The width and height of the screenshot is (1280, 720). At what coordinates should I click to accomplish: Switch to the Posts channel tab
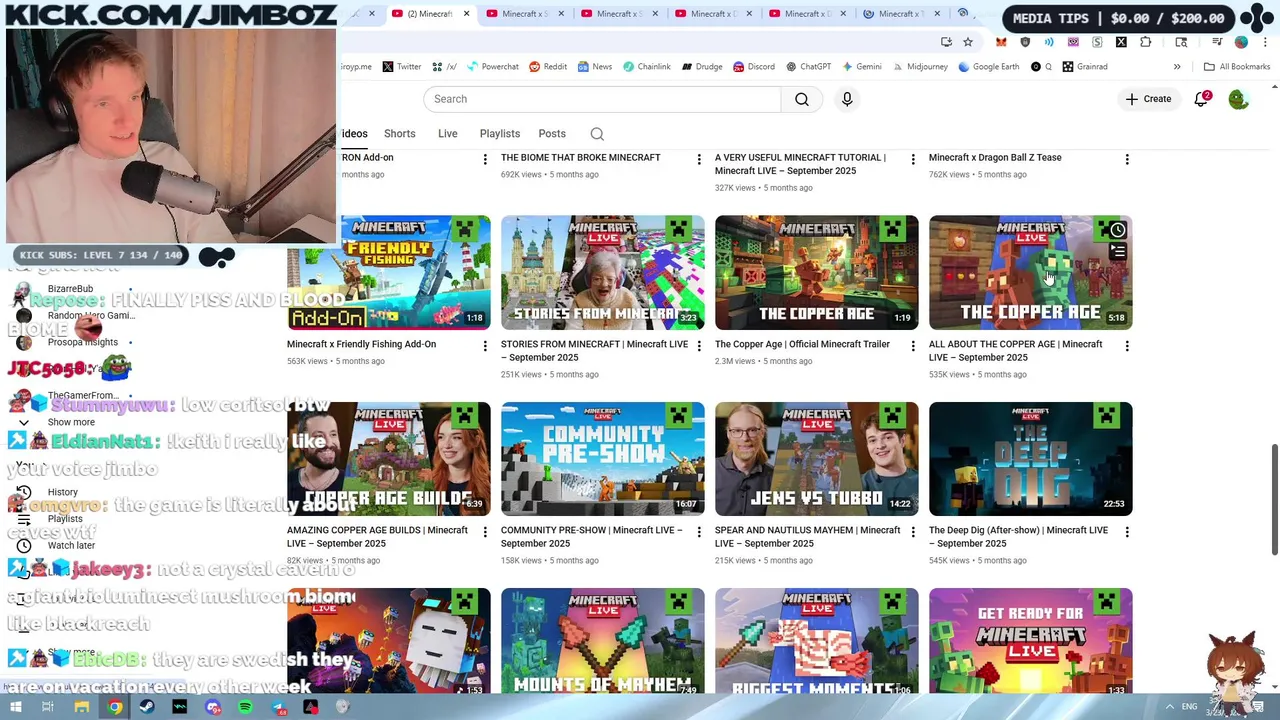pyautogui.click(x=551, y=134)
